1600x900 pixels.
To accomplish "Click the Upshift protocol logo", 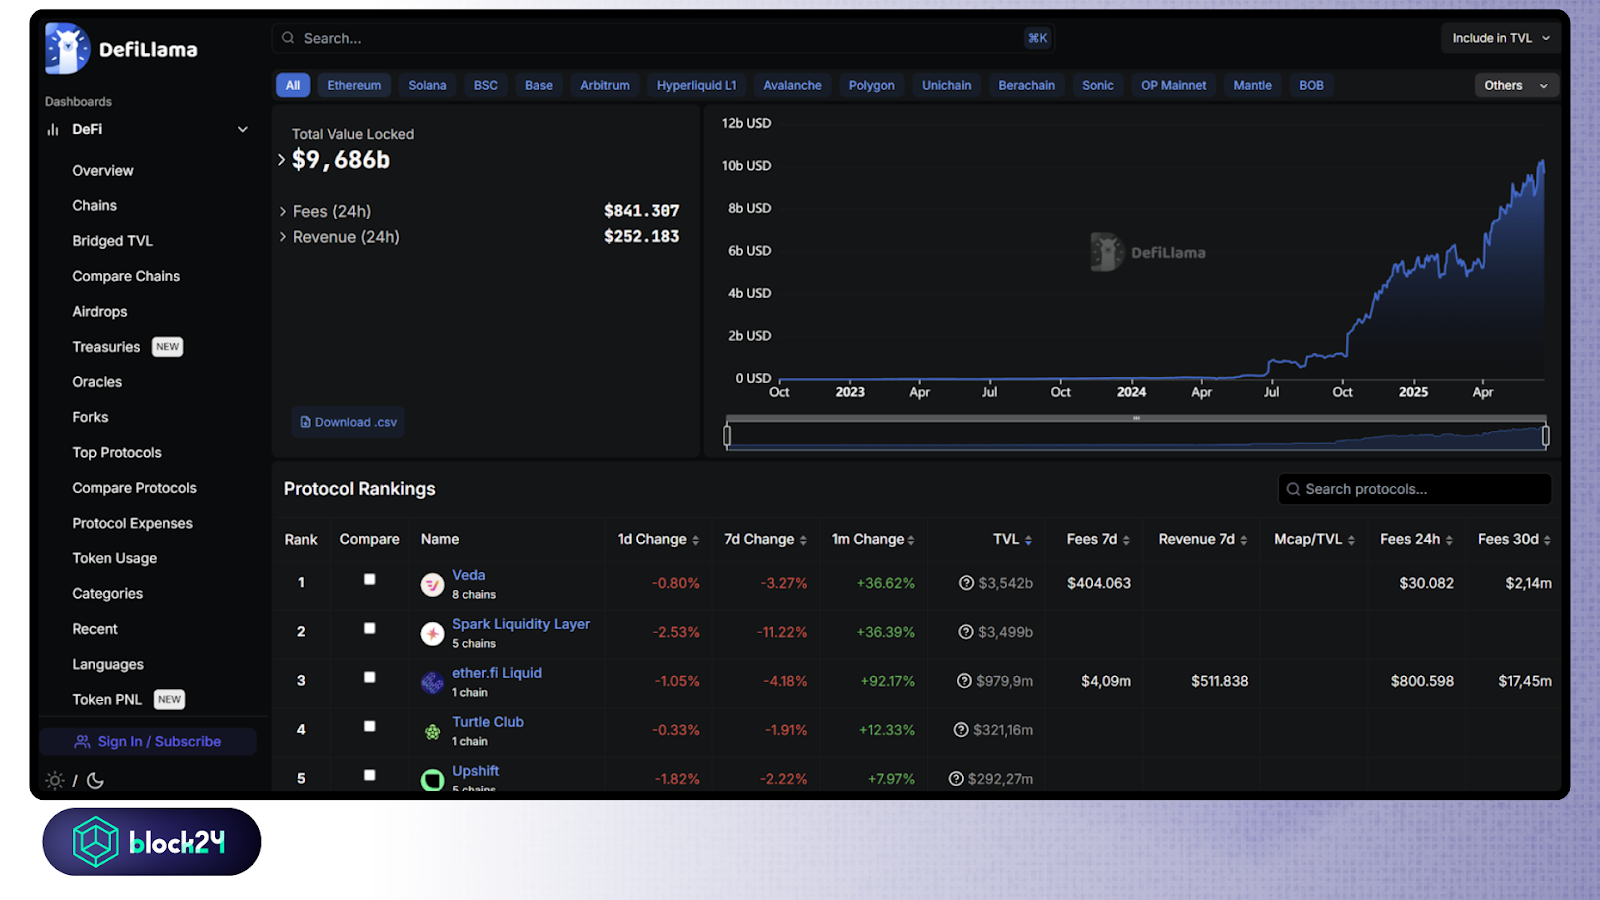I will point(432,780).
